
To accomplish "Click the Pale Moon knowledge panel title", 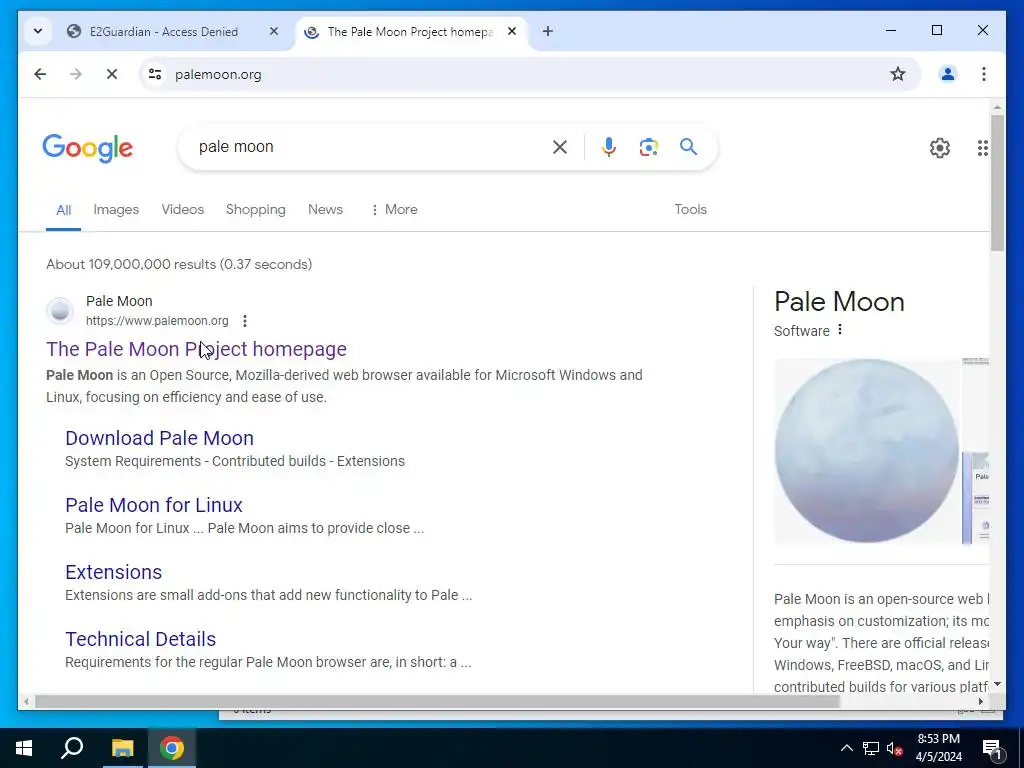I will coord(839,302).
